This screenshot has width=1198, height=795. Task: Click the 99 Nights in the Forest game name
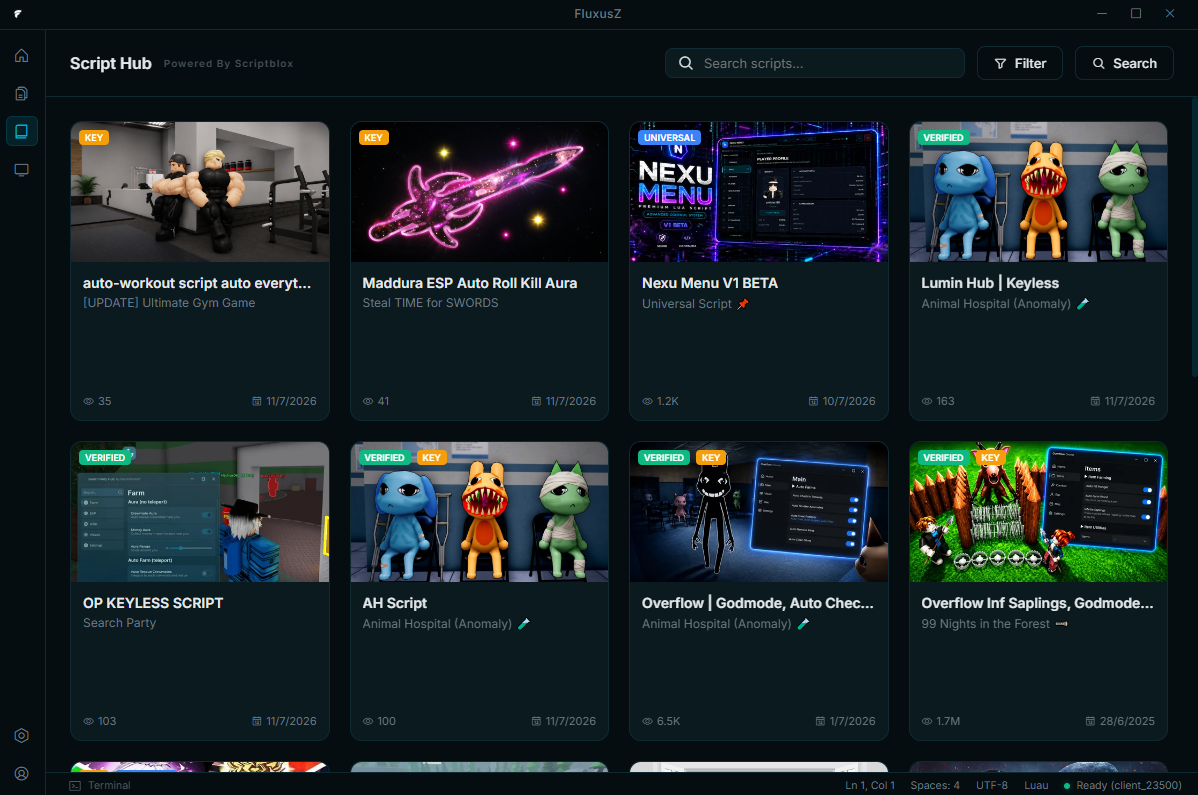[986, 624]
